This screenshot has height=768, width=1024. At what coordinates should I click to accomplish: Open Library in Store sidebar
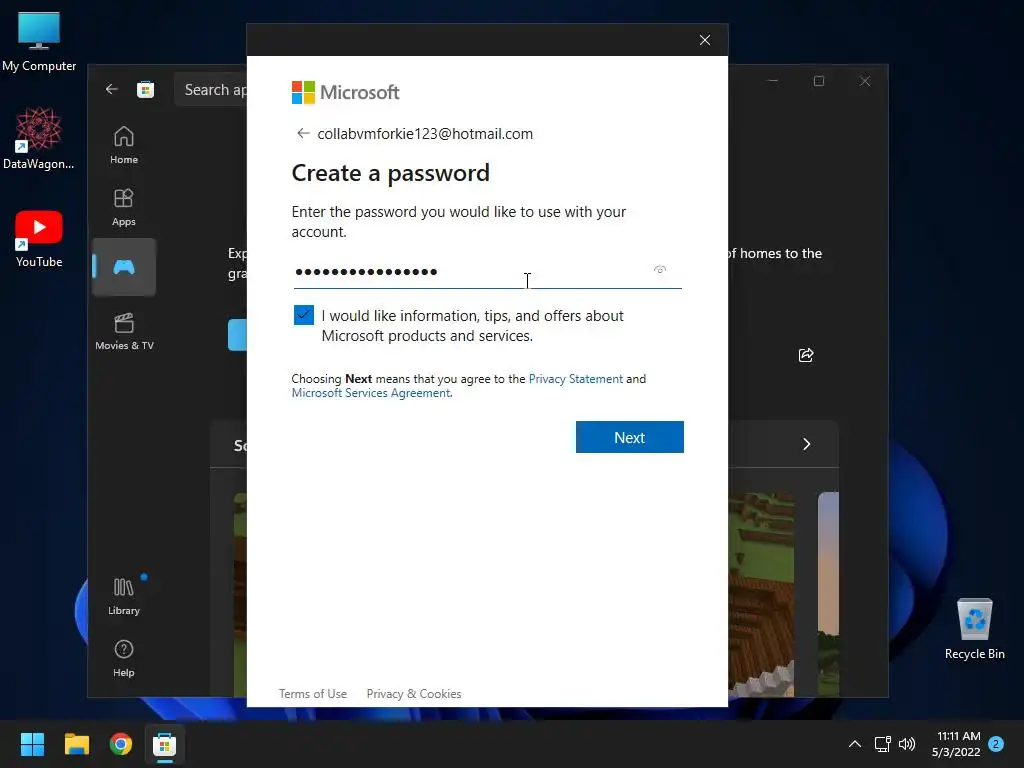point(123,596)
